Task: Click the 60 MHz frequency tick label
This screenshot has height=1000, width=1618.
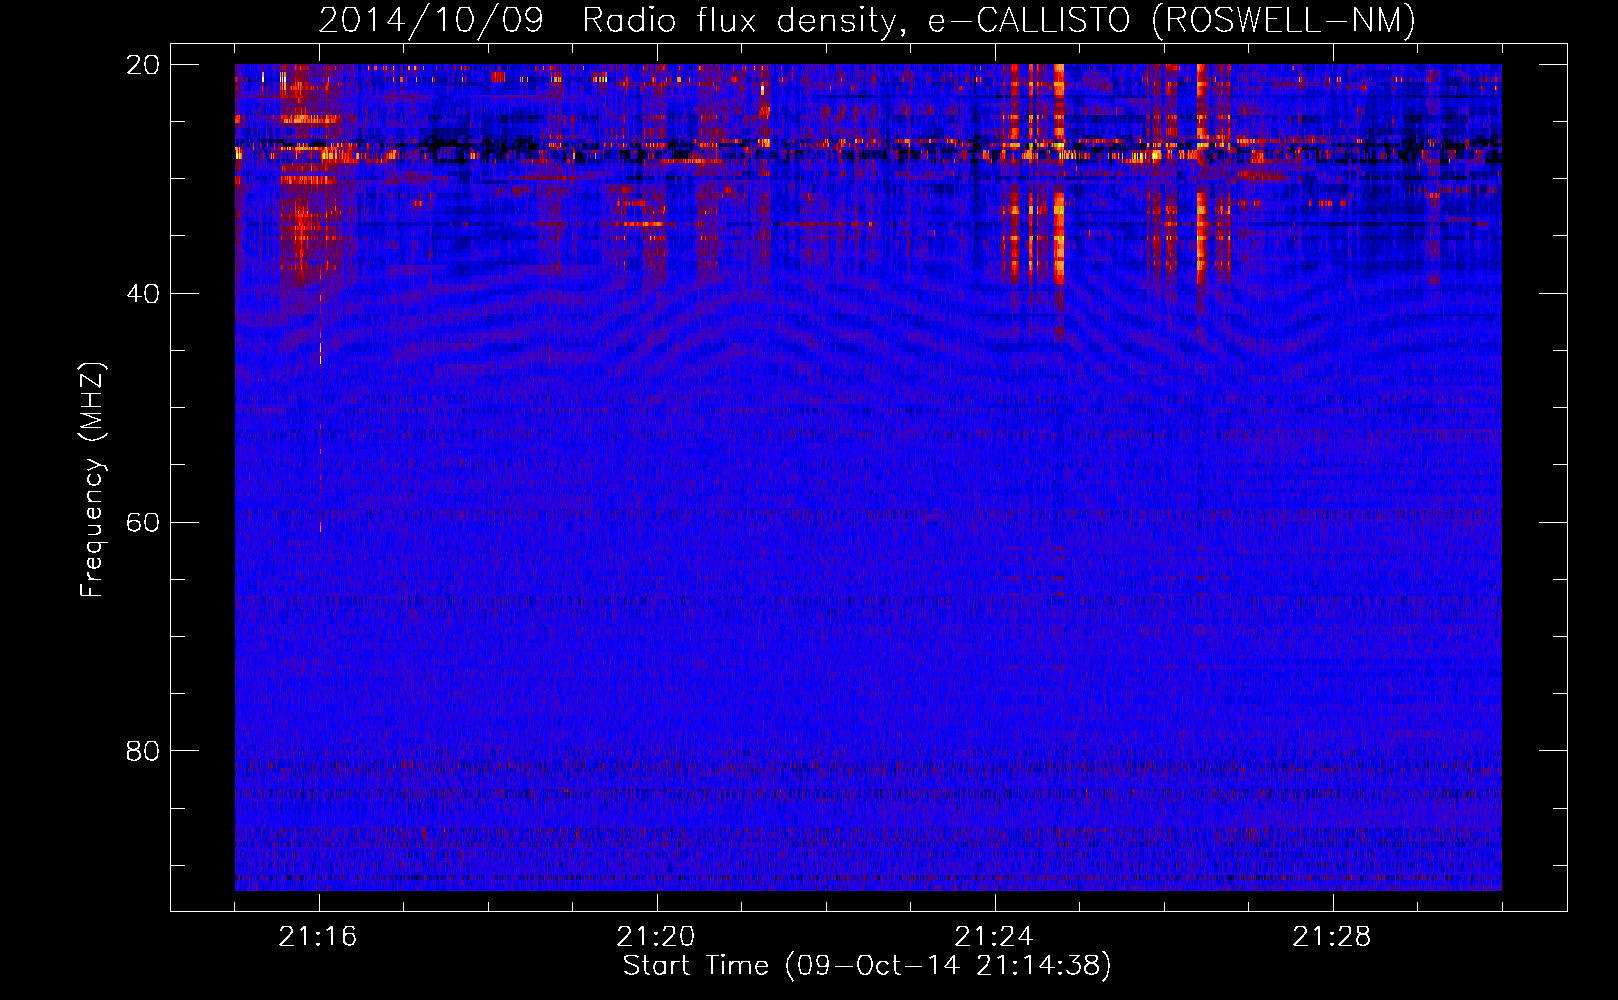Action: tap(143, 523)
